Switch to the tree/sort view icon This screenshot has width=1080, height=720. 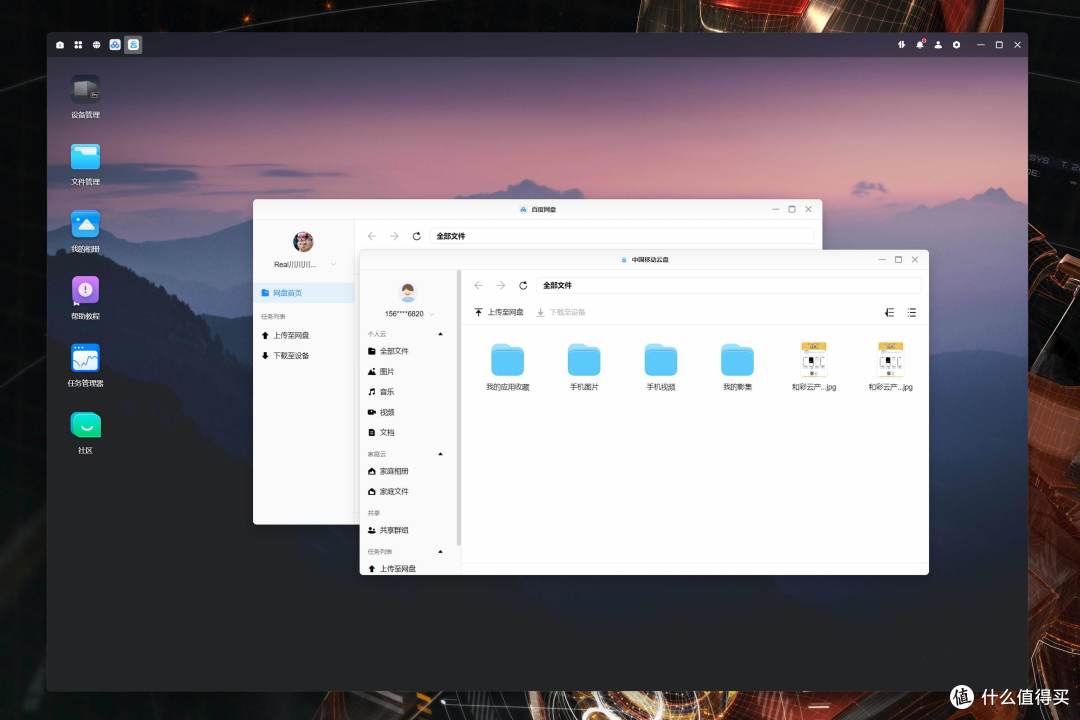tap(889, 312)
